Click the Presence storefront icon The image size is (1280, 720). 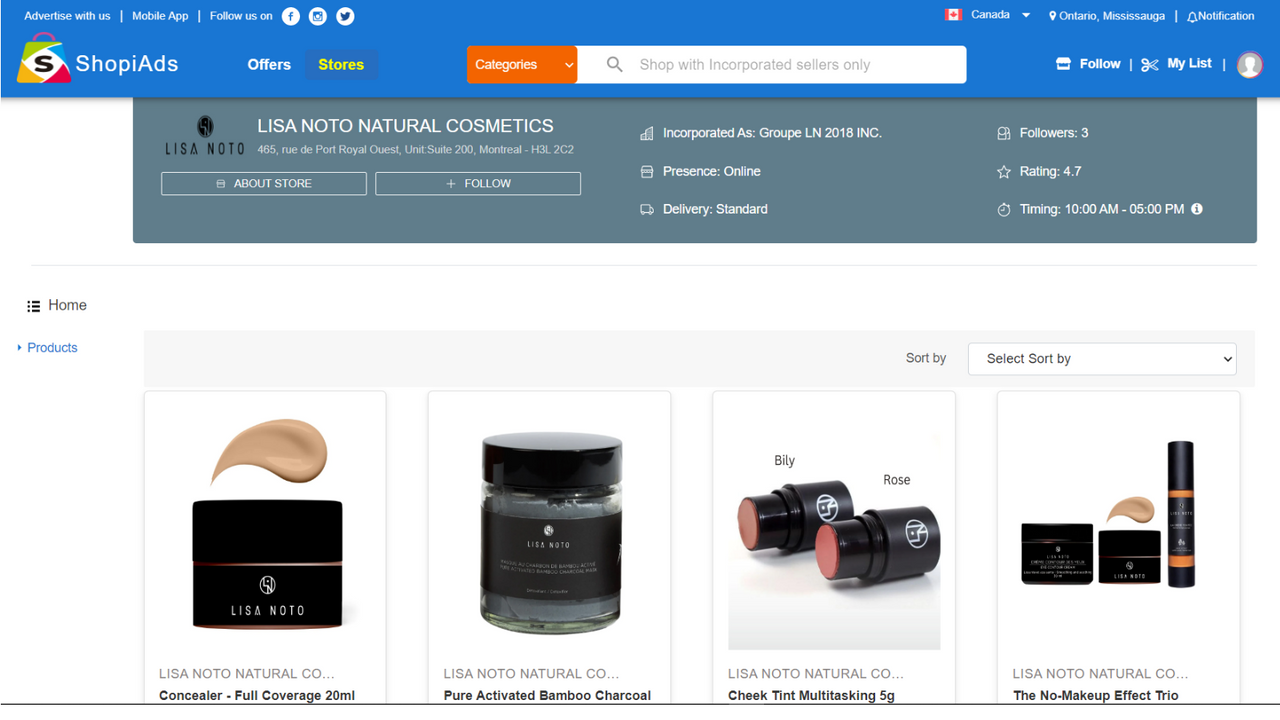point(647,172)
